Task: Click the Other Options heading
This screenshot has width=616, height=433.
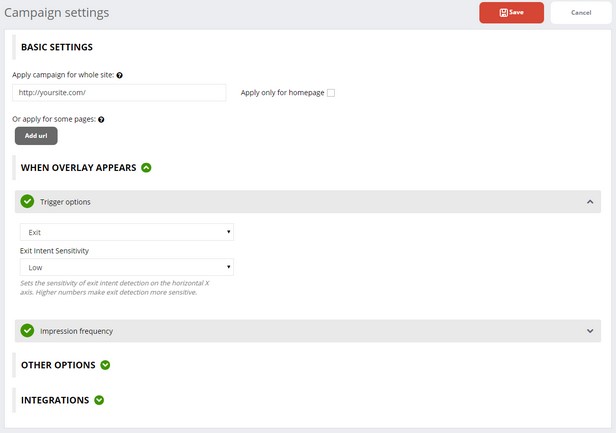Action: tap(58, 365)
